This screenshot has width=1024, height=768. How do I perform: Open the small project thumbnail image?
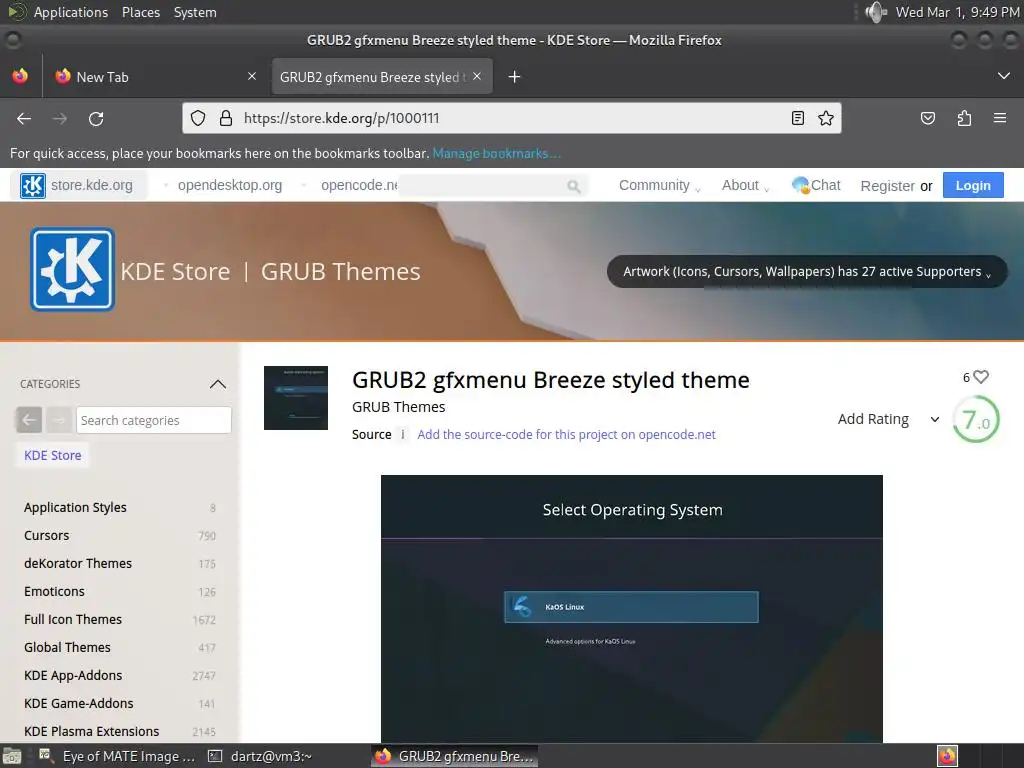[x=296, y=398]
